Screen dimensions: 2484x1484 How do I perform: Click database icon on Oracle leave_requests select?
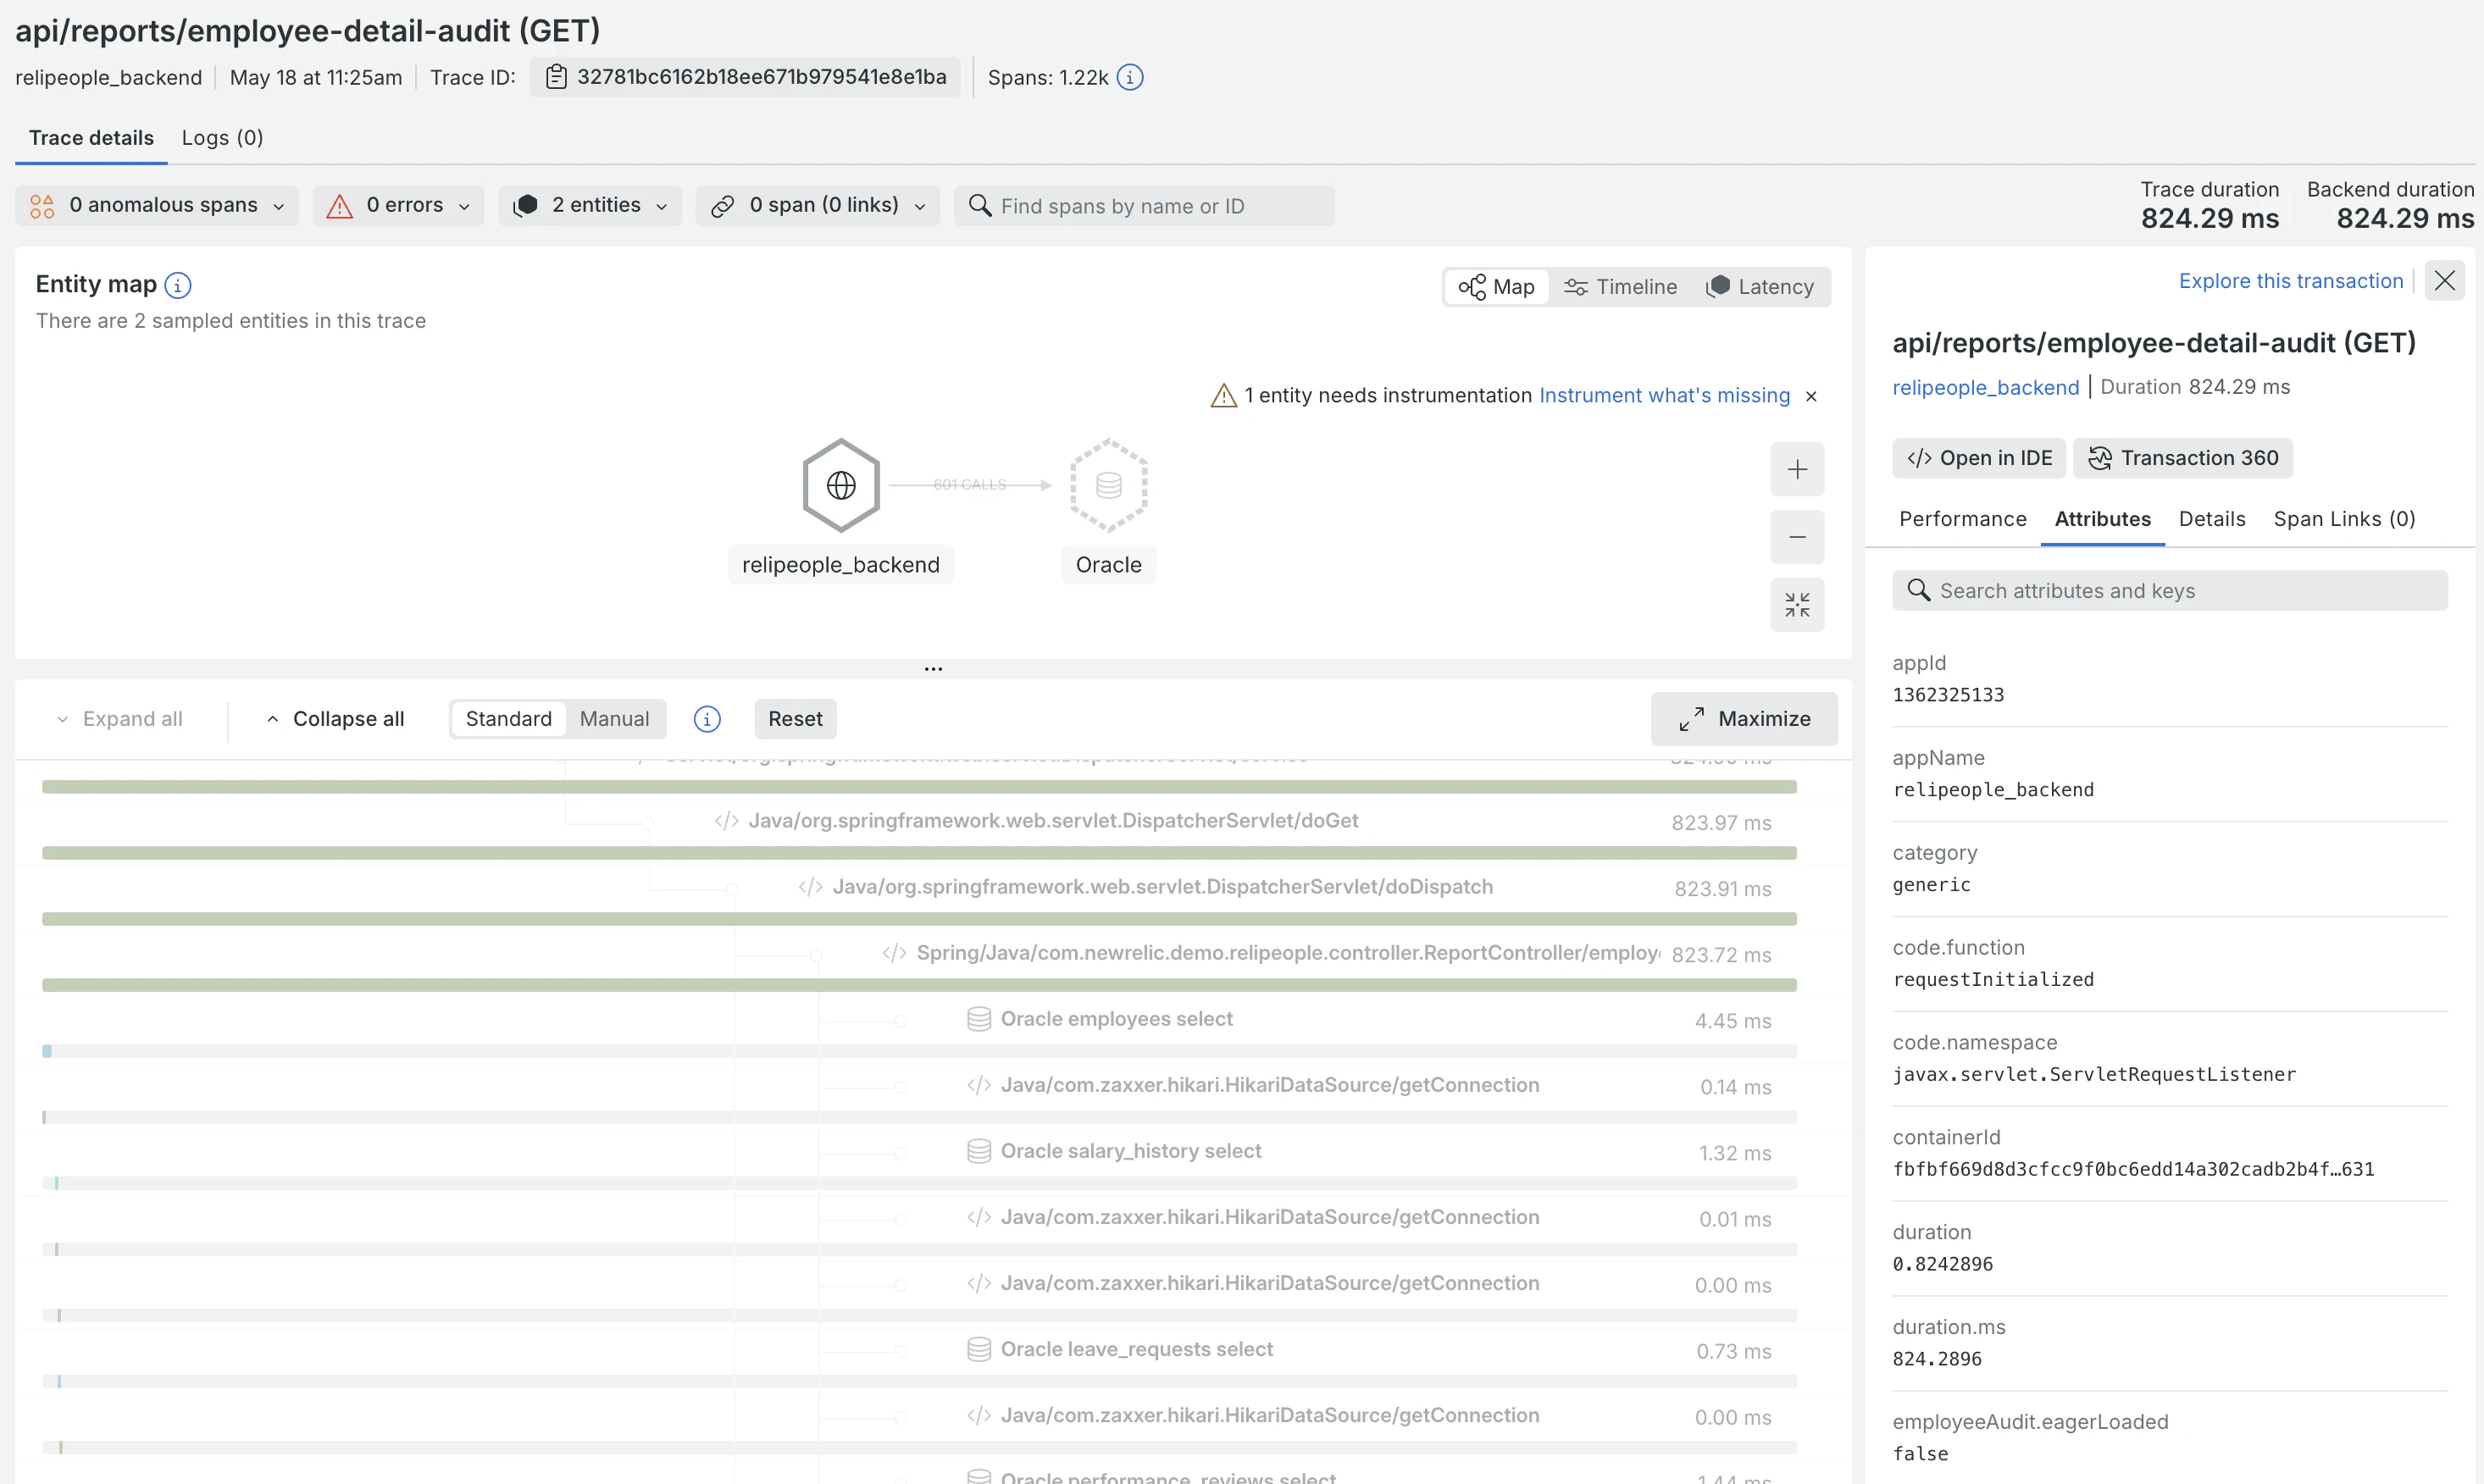click(979, 1349)
